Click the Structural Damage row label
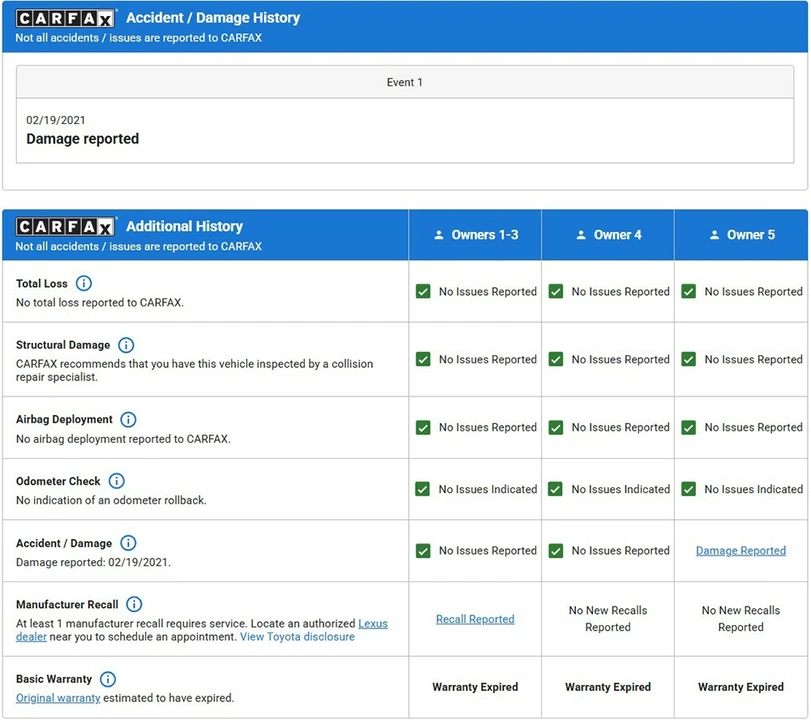 (63, 345)
